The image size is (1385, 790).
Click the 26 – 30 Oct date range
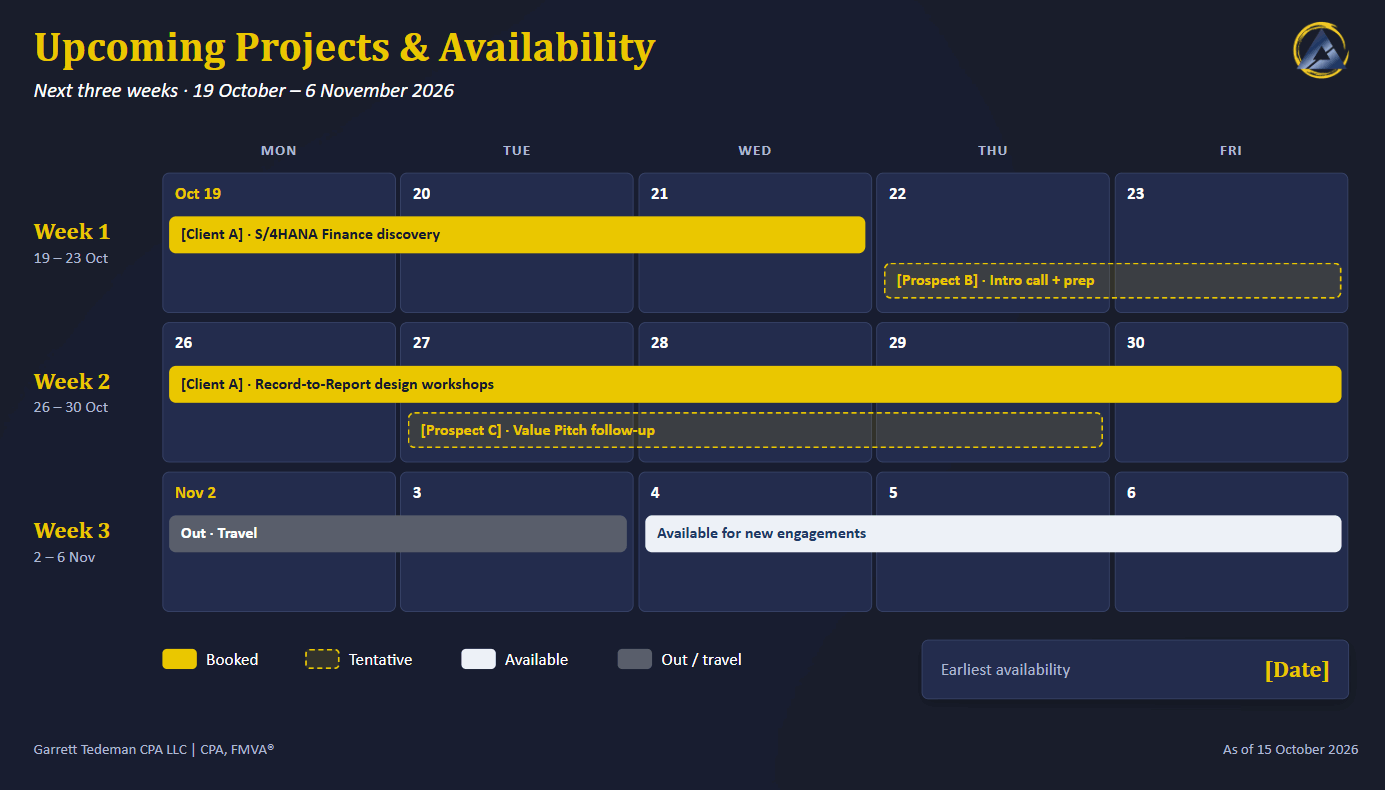tap(71, 408)
